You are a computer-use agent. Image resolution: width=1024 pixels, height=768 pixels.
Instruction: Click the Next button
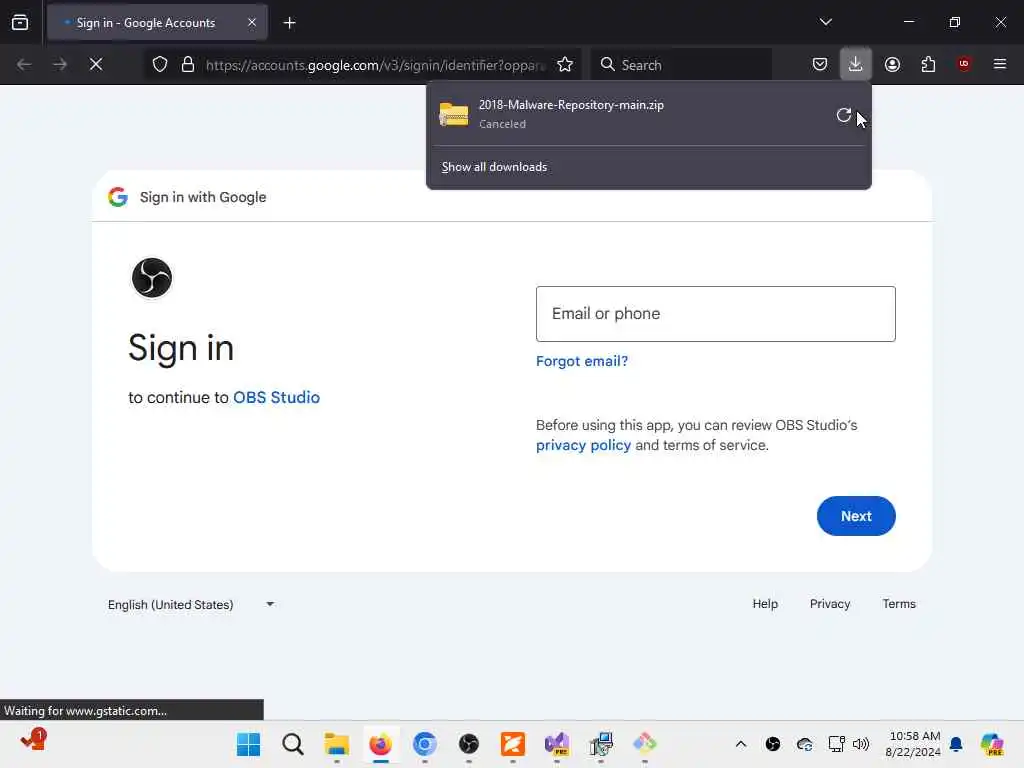[856, 516]
